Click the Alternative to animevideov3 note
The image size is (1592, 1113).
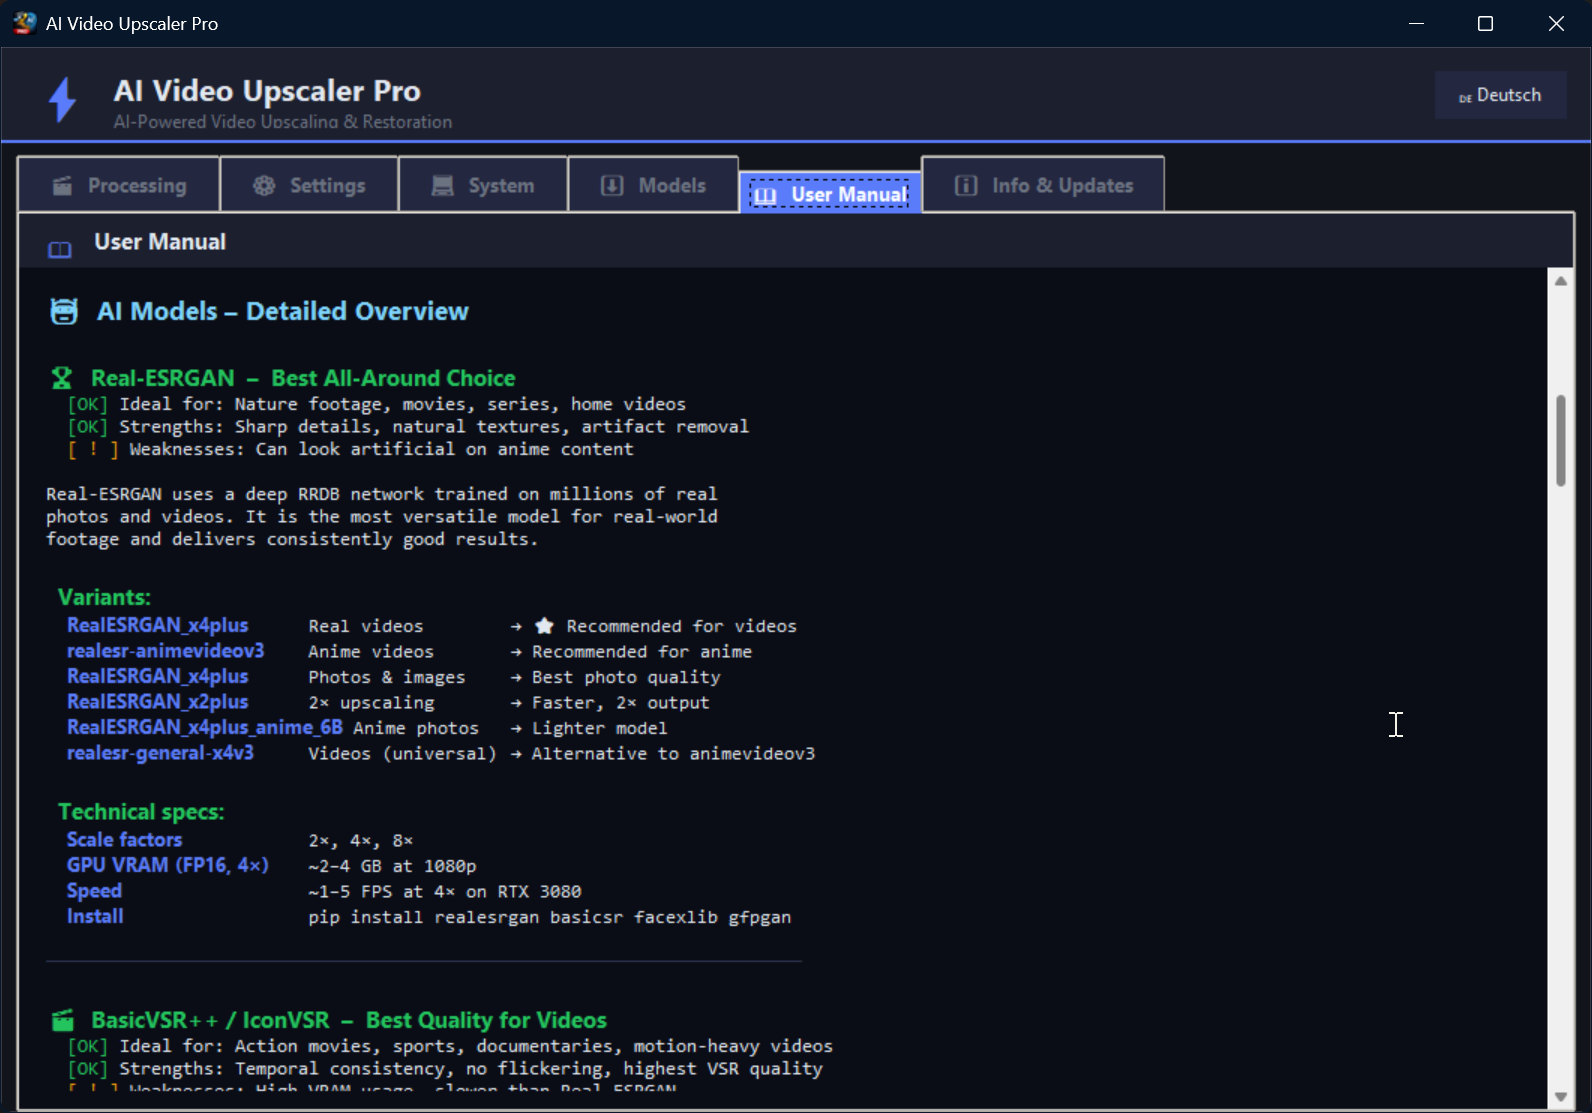coord(673,753)
